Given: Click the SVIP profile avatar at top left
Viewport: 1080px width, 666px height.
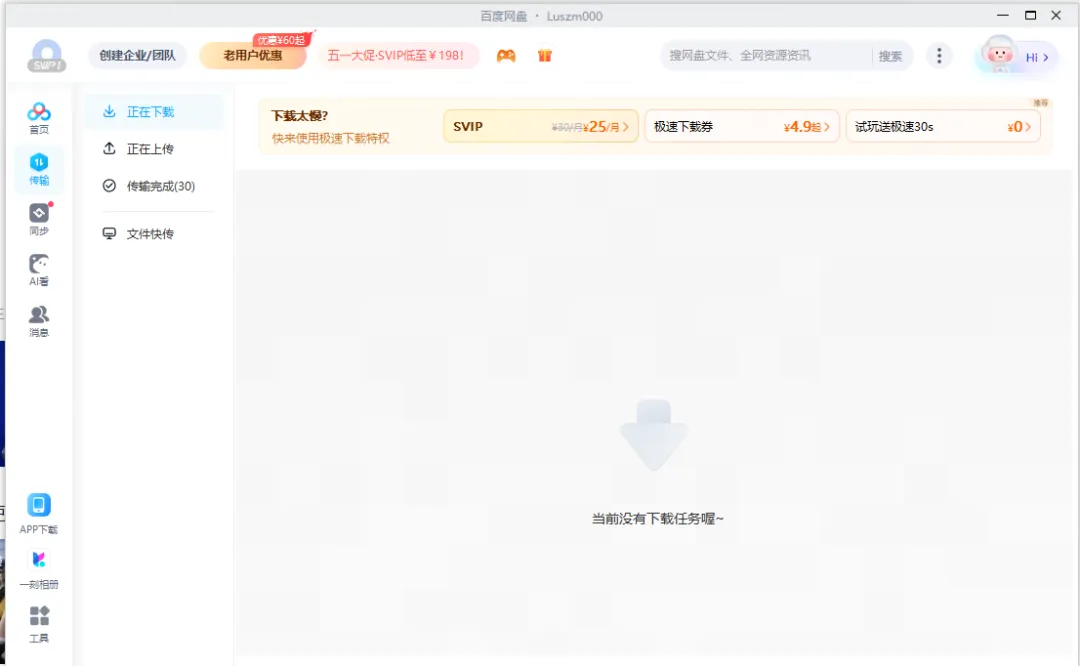Looking at the screenshot, I should [x=47, y=56].
